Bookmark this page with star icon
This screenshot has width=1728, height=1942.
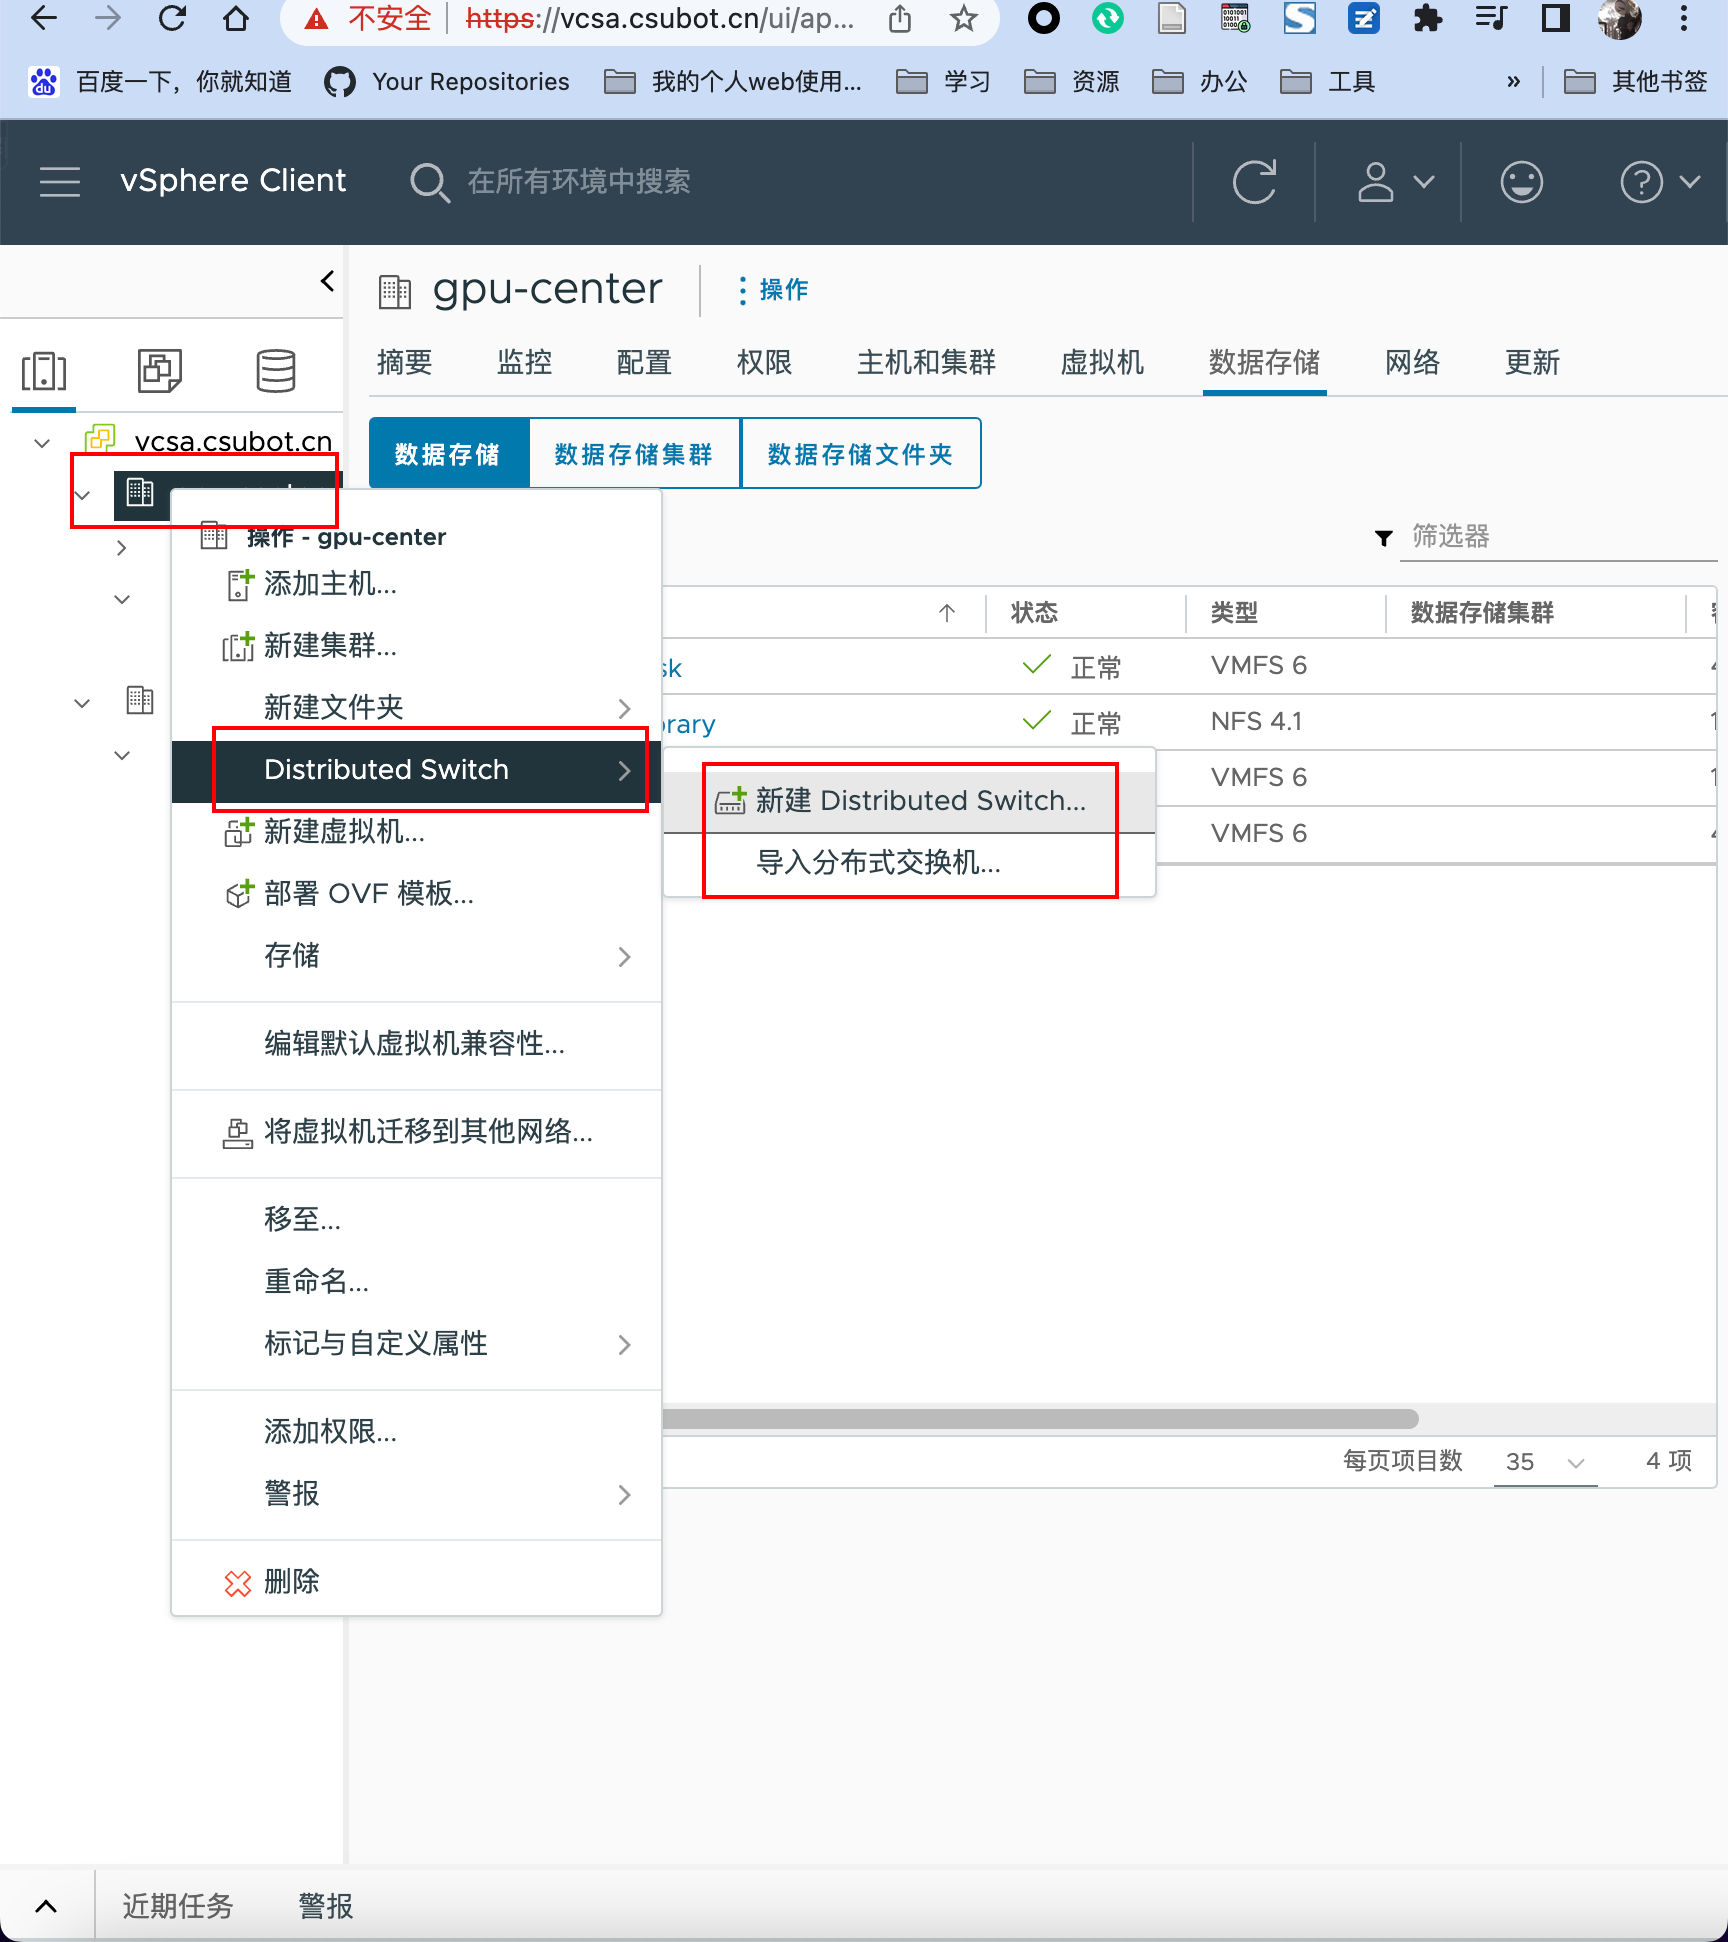[x=963, y=19]
